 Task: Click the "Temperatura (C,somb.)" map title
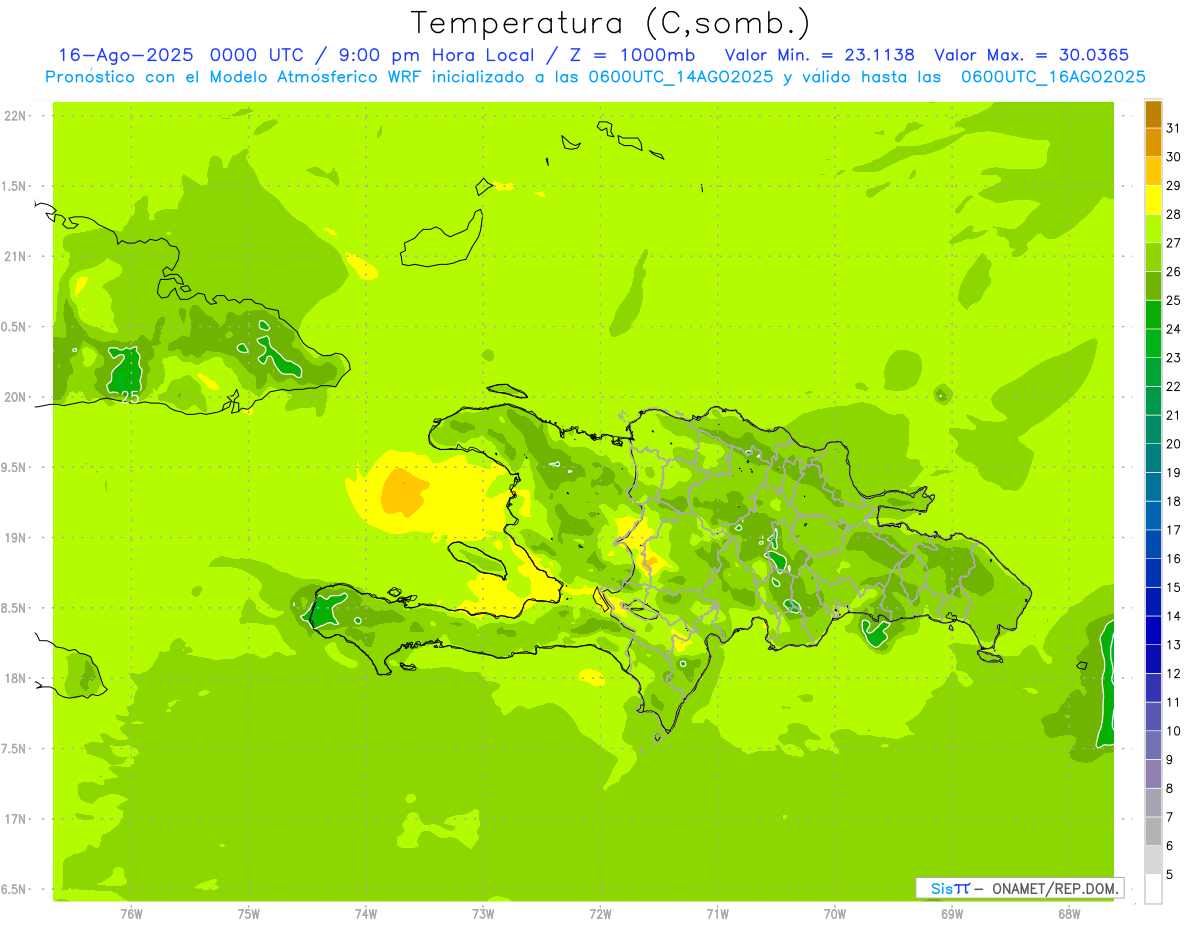[610, 23]
